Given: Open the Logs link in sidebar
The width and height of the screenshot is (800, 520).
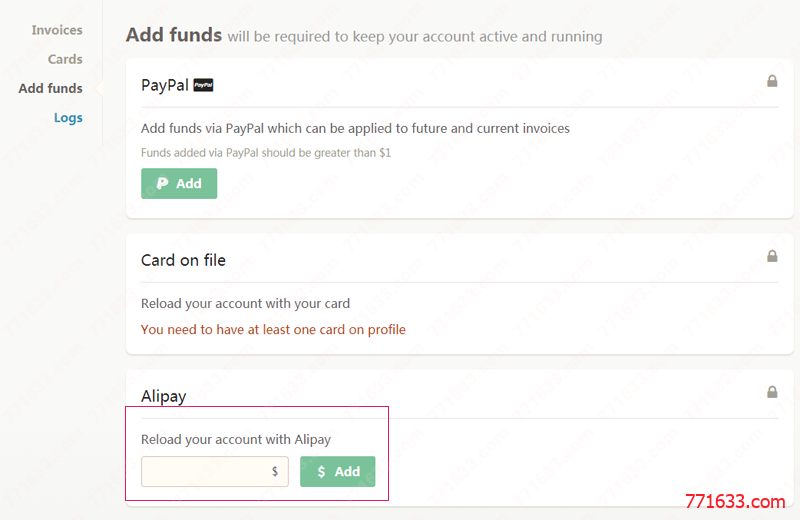Looking at the screenshot, I should click(68, 118).
